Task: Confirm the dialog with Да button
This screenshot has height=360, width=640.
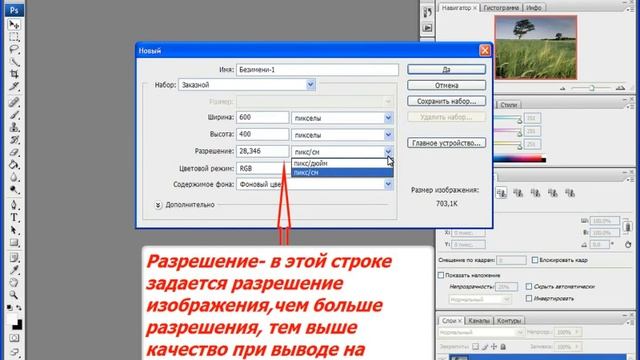Action: coord(447,69)
